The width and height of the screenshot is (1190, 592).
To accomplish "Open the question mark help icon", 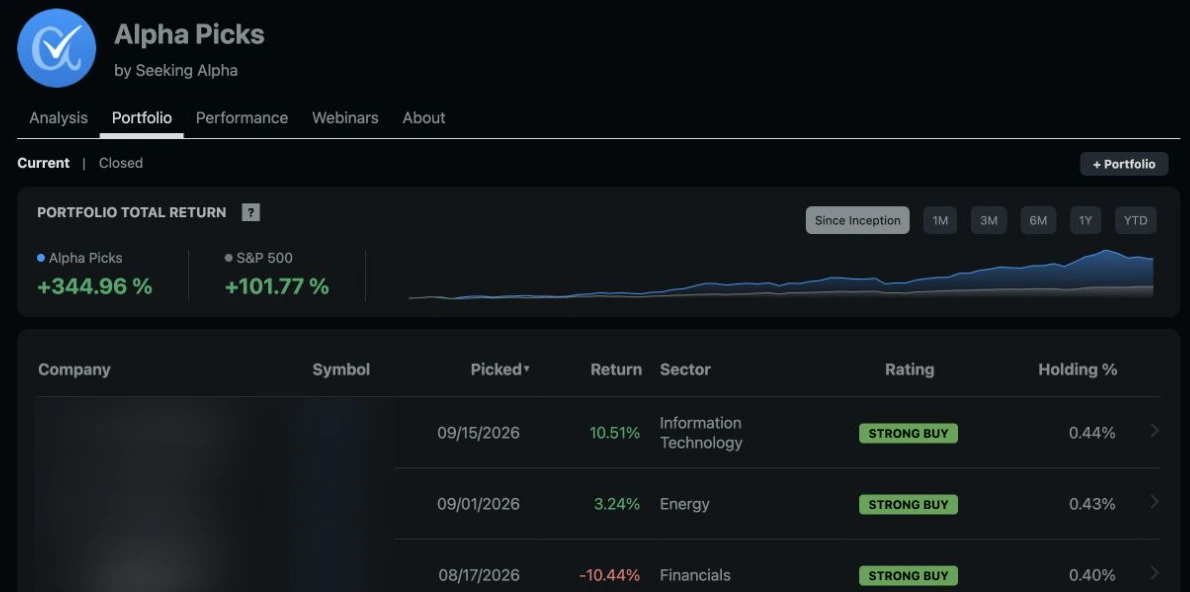I will [250, 213].
